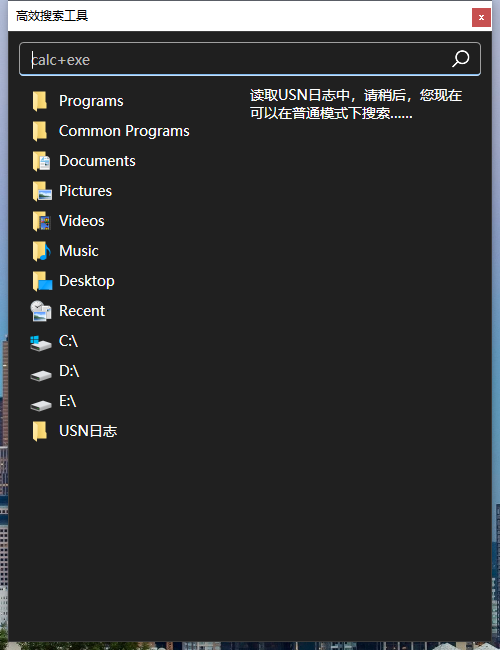Choose the Pictures entry label

(x=85, y=191)
